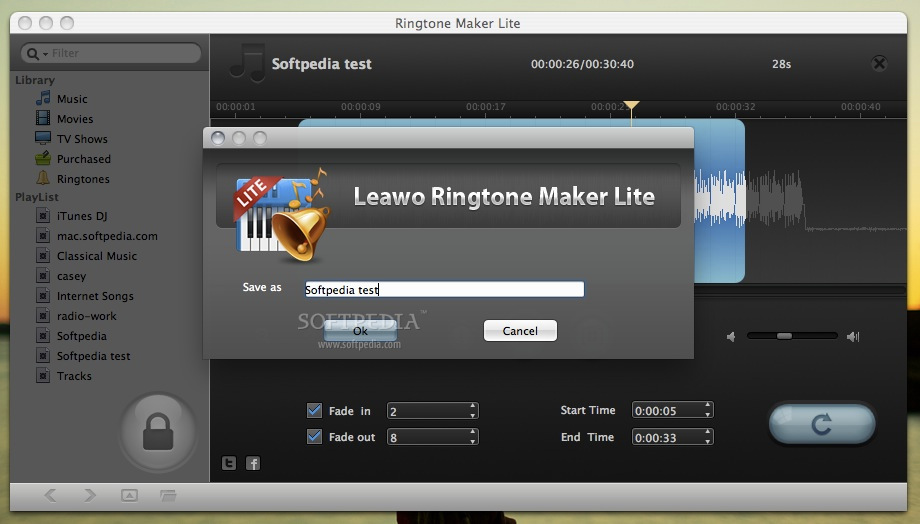Screen dimensions: 920x524
Task: Click the 00:00:32 timeline mark
Action: pyautogui.click(x=735, y=107)
